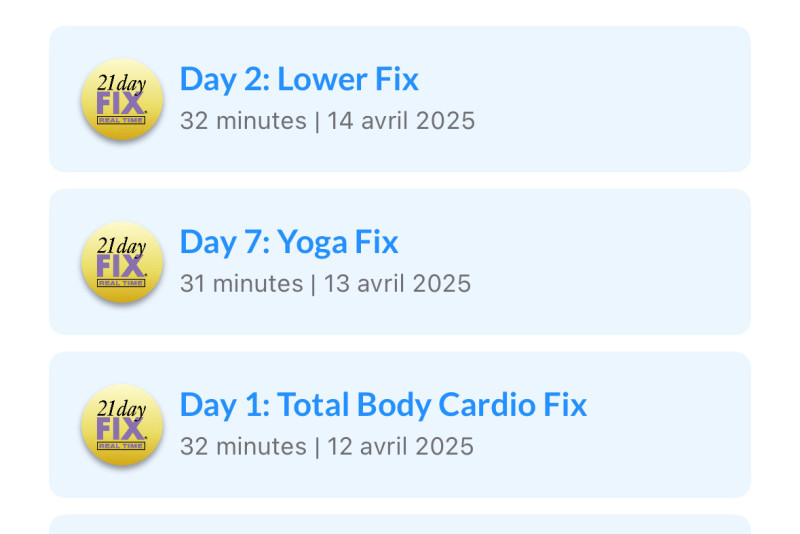
Task: Click the 31 minutes duration under Yoga Fix
Action: point(241,284)
